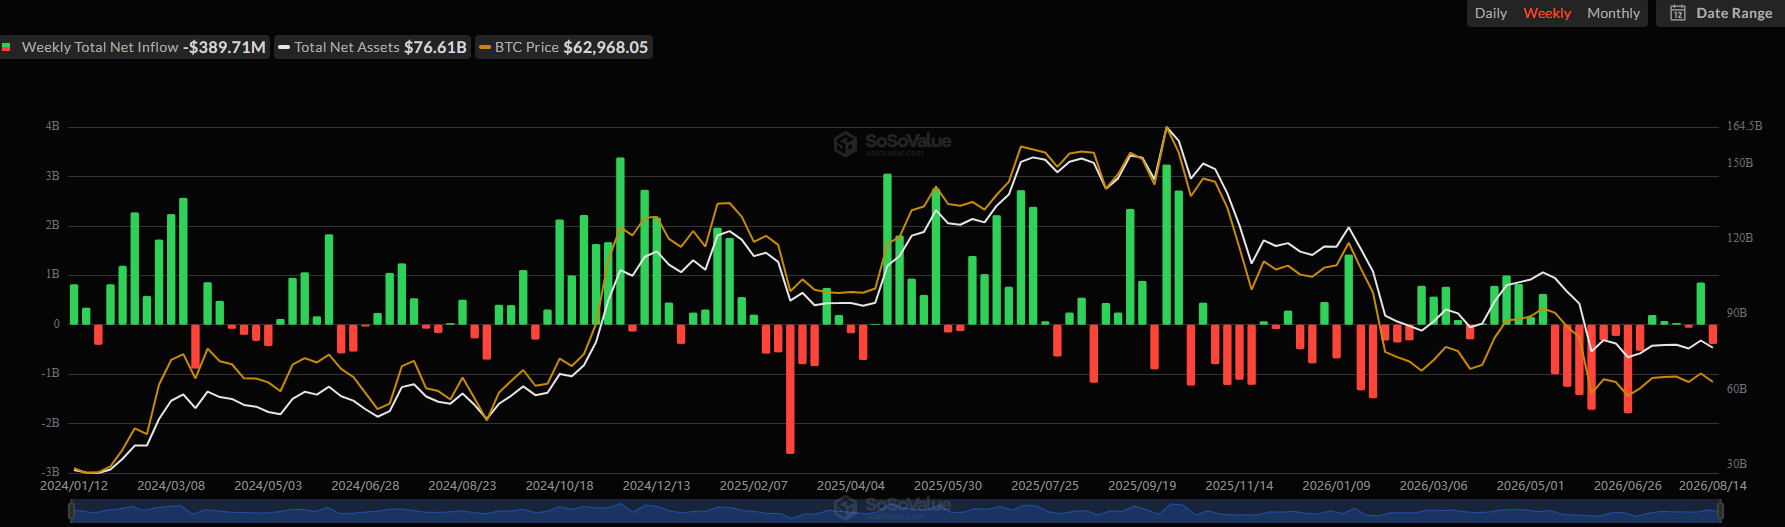Click the 2024/01/12 axis date label
Screen dimensions: 1785x527
[74, 486]
